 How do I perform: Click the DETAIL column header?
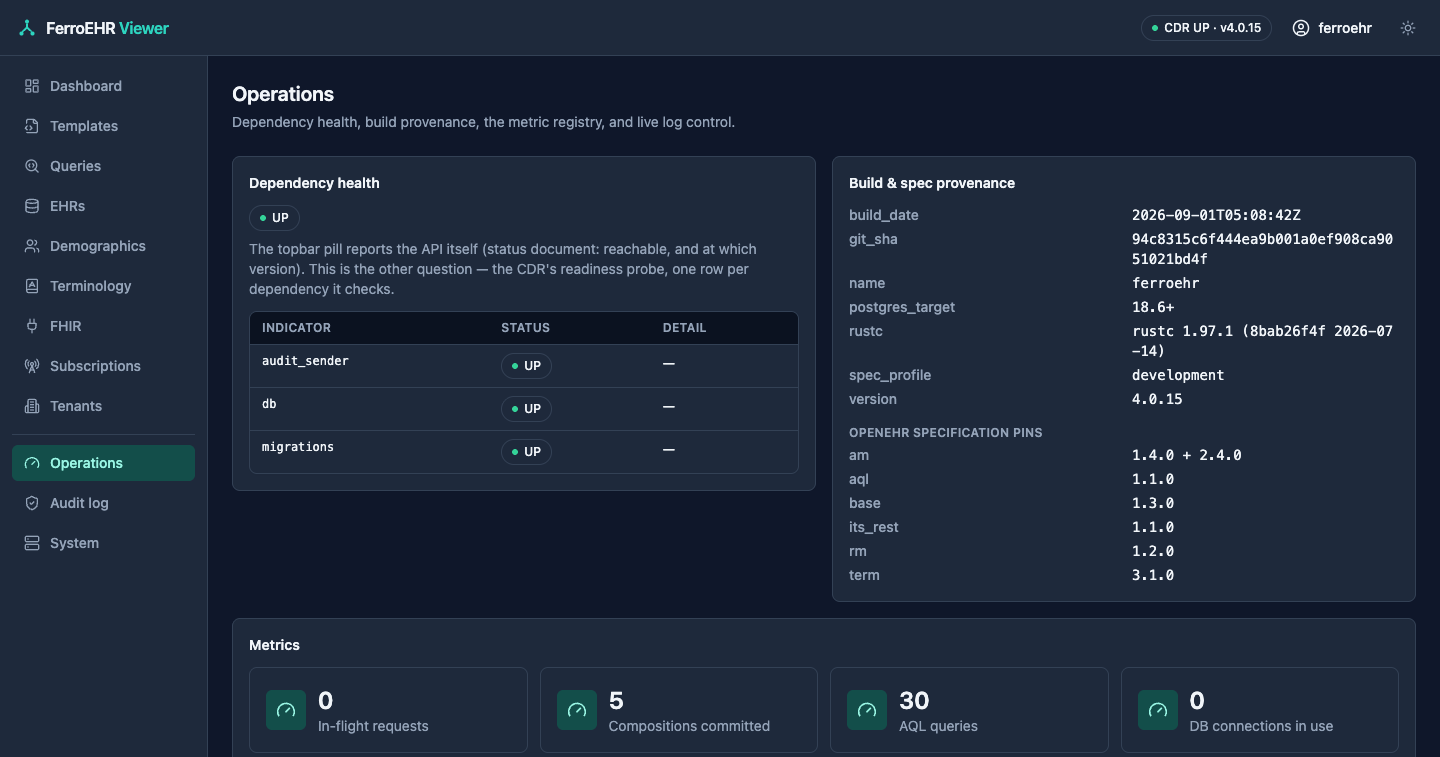(684, 328)
